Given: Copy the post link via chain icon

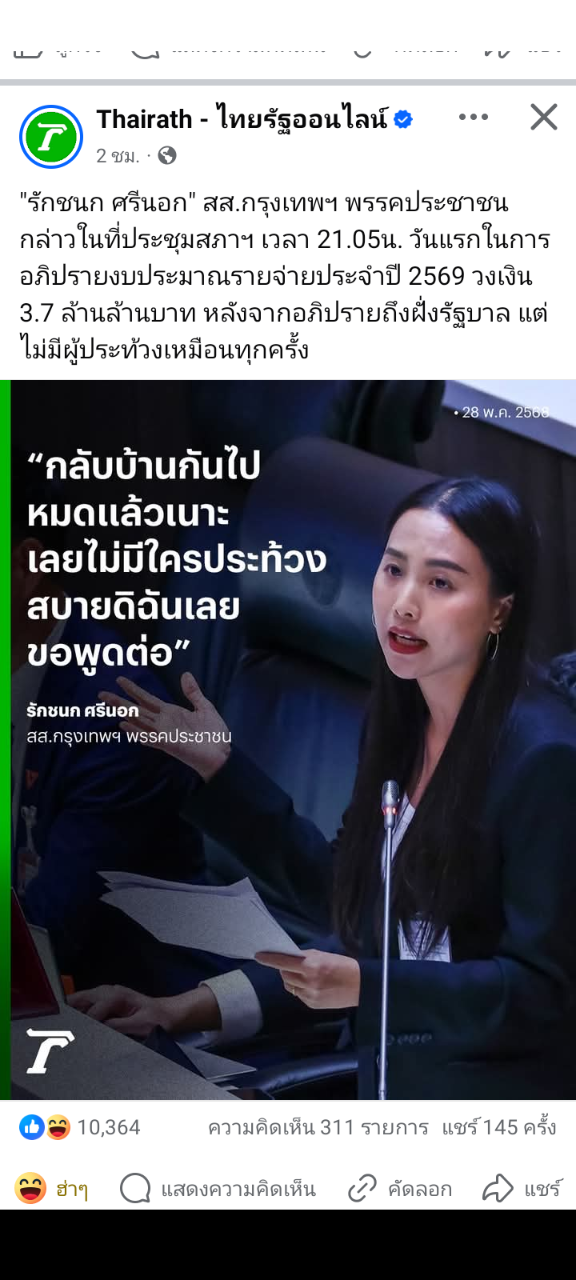Looking at the screenshot, I should click(362, 1188).
